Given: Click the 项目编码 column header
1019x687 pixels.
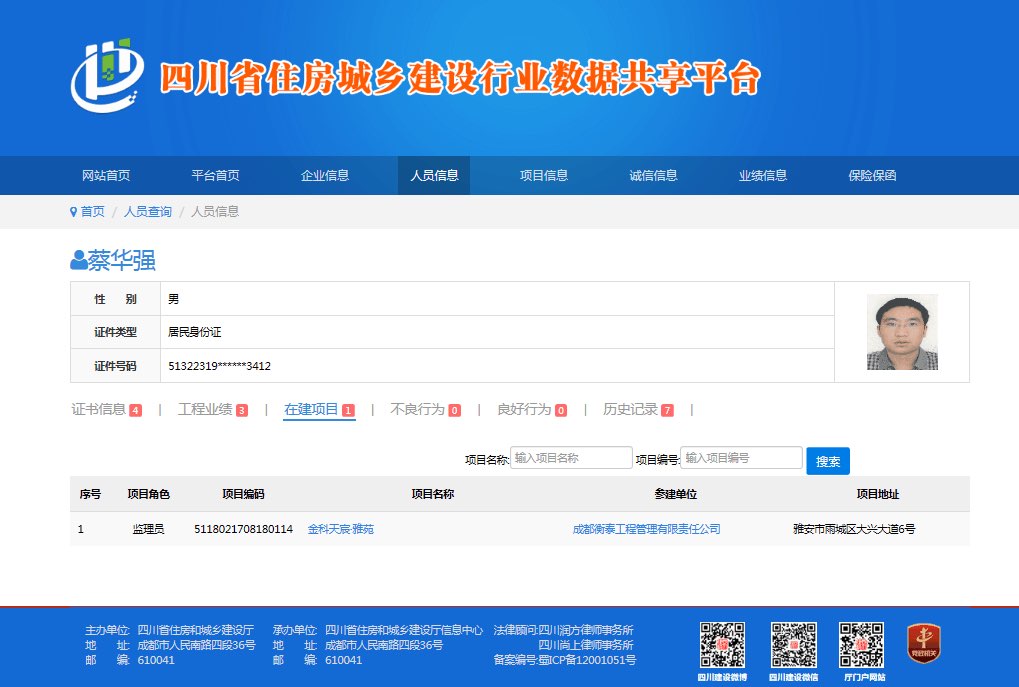Looking at the screenshot, I should 243,494.
